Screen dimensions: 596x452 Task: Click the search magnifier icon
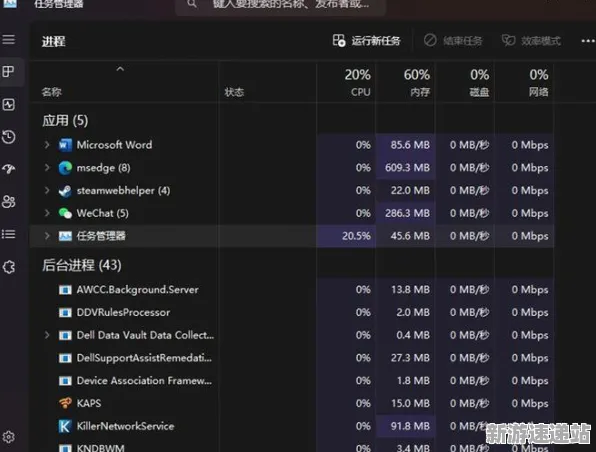click(192, 4)
